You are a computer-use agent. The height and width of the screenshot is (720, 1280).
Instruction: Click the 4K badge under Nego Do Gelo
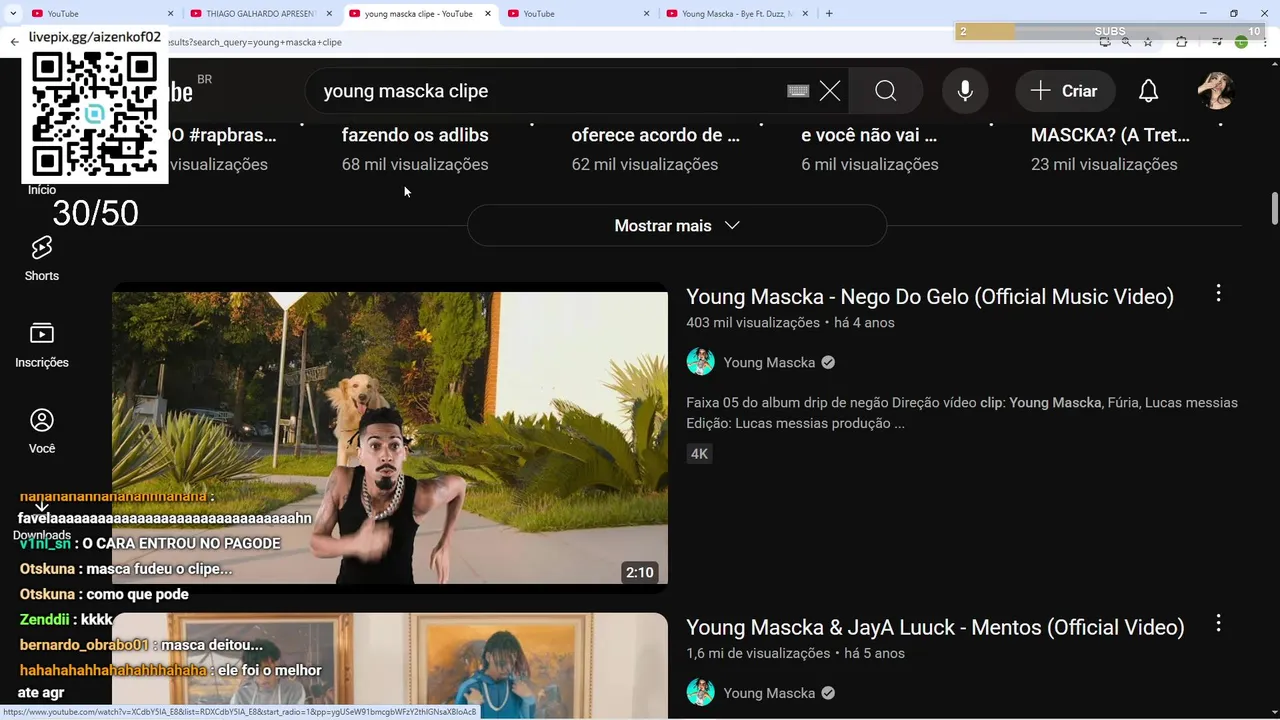pos(700,454)
